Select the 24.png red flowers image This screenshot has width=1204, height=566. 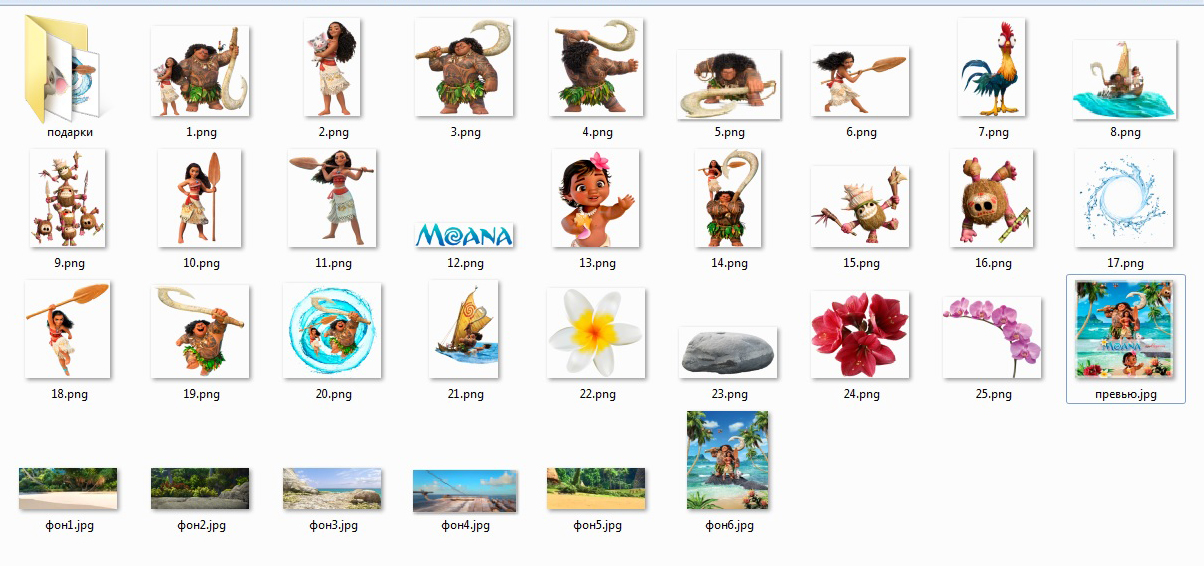(x=861, y=335)
